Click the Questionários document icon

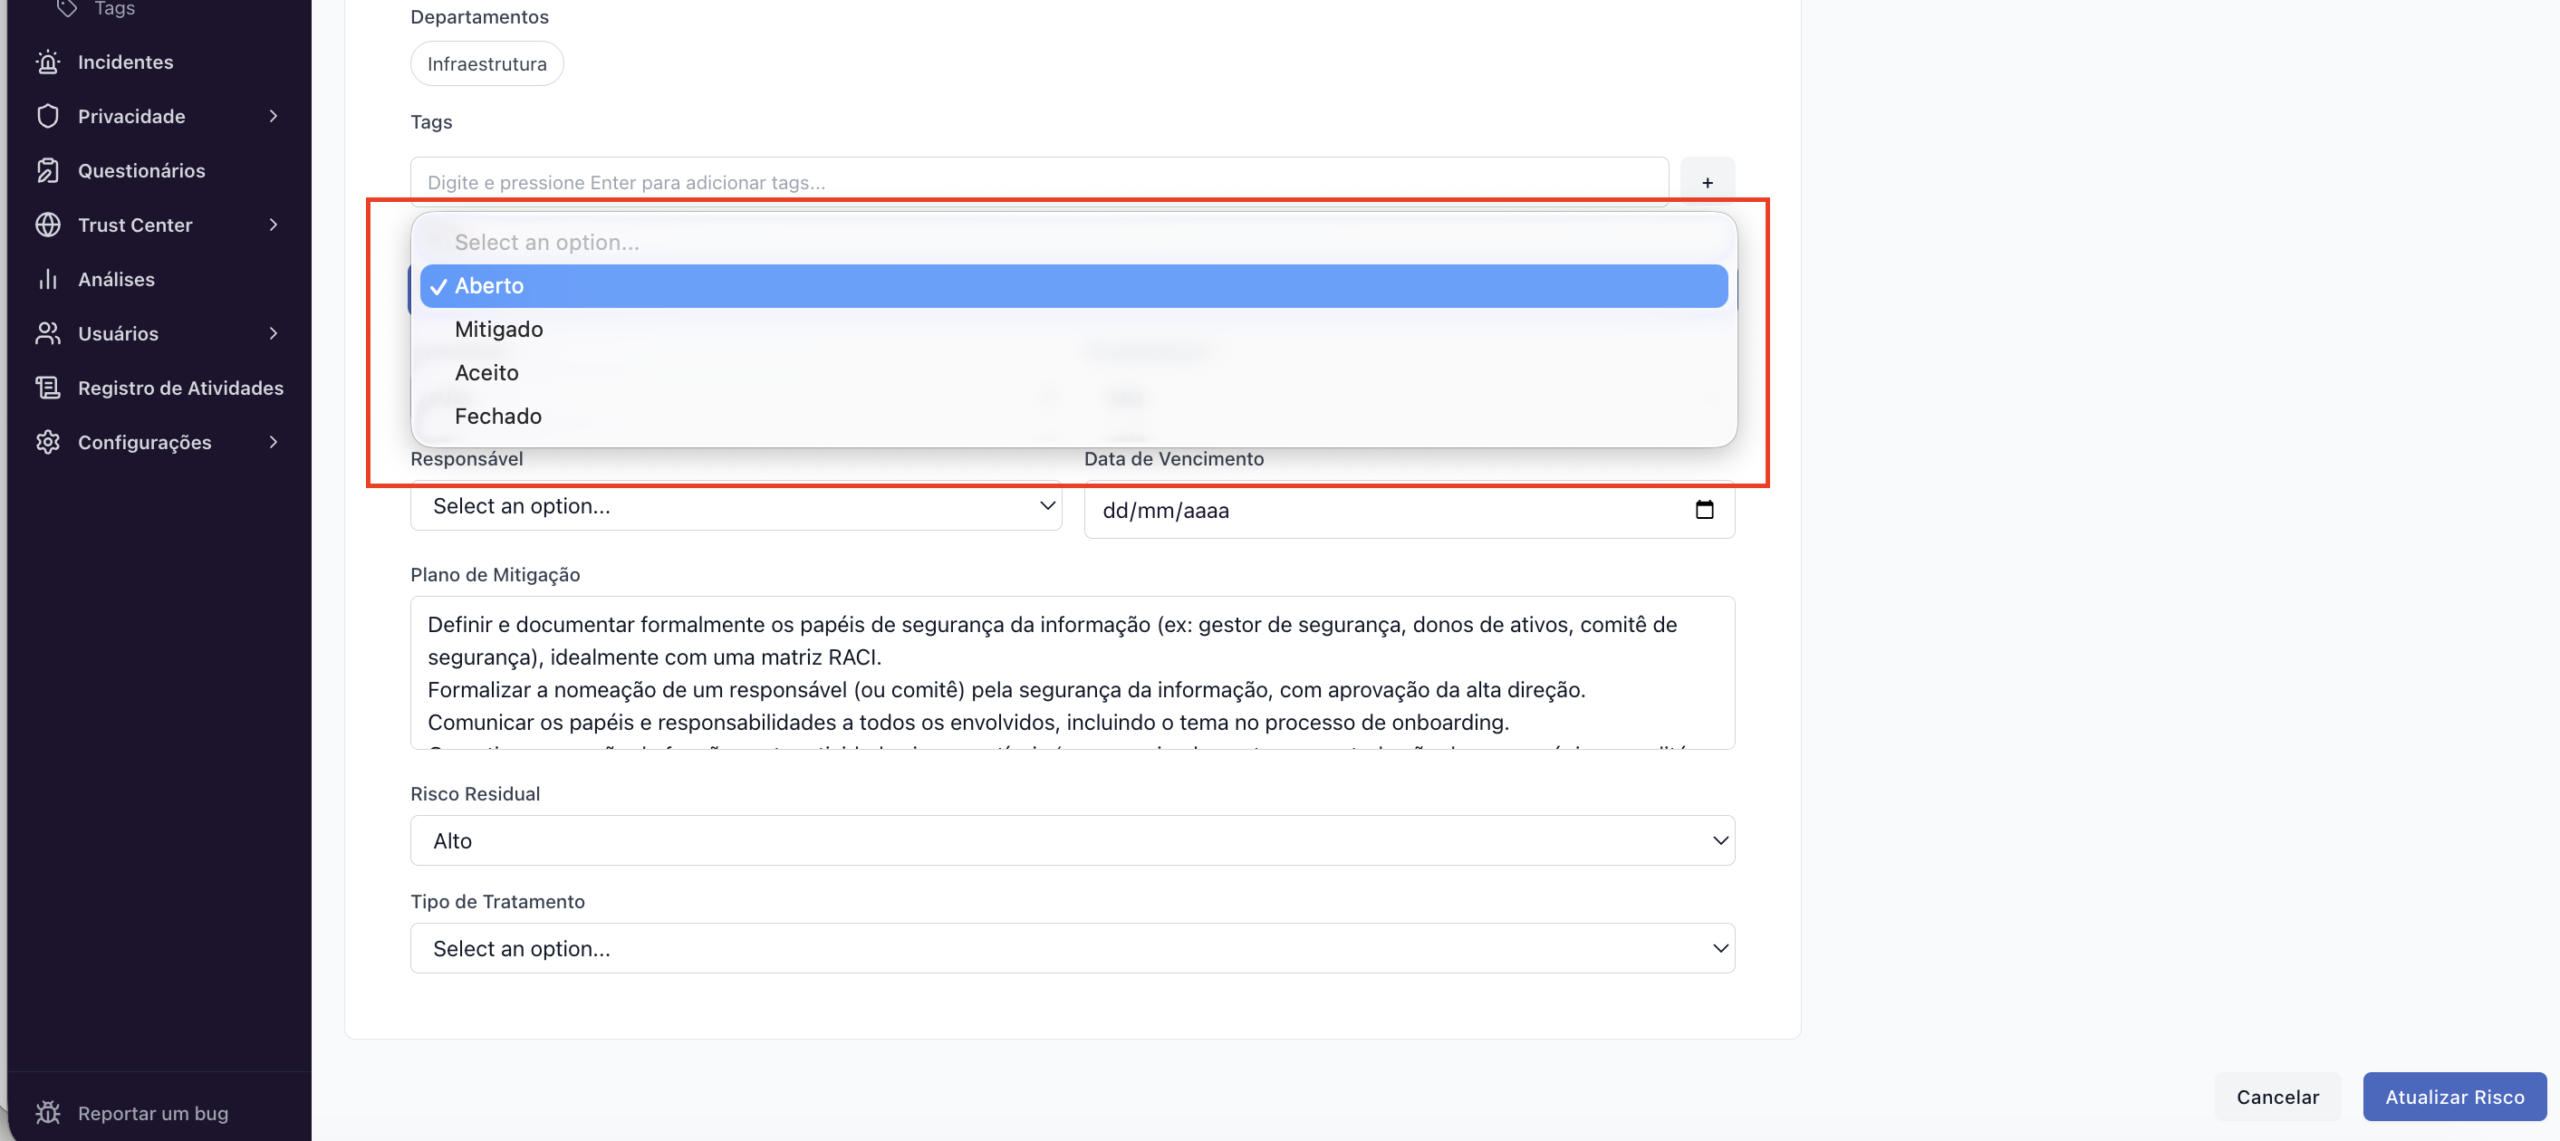[48, 170]
